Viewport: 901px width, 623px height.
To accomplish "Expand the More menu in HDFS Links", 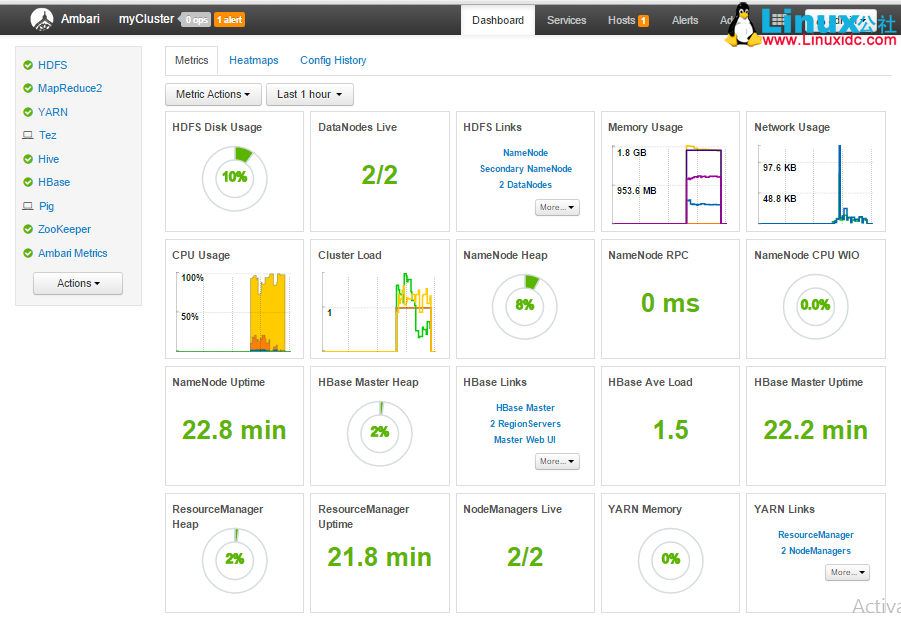I will coord(557,207).
